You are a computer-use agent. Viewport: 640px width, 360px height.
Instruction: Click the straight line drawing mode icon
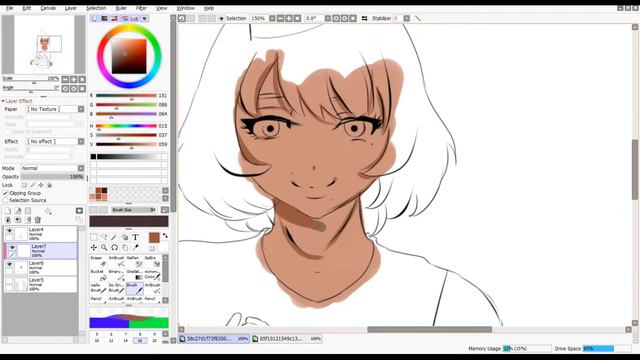417,18
